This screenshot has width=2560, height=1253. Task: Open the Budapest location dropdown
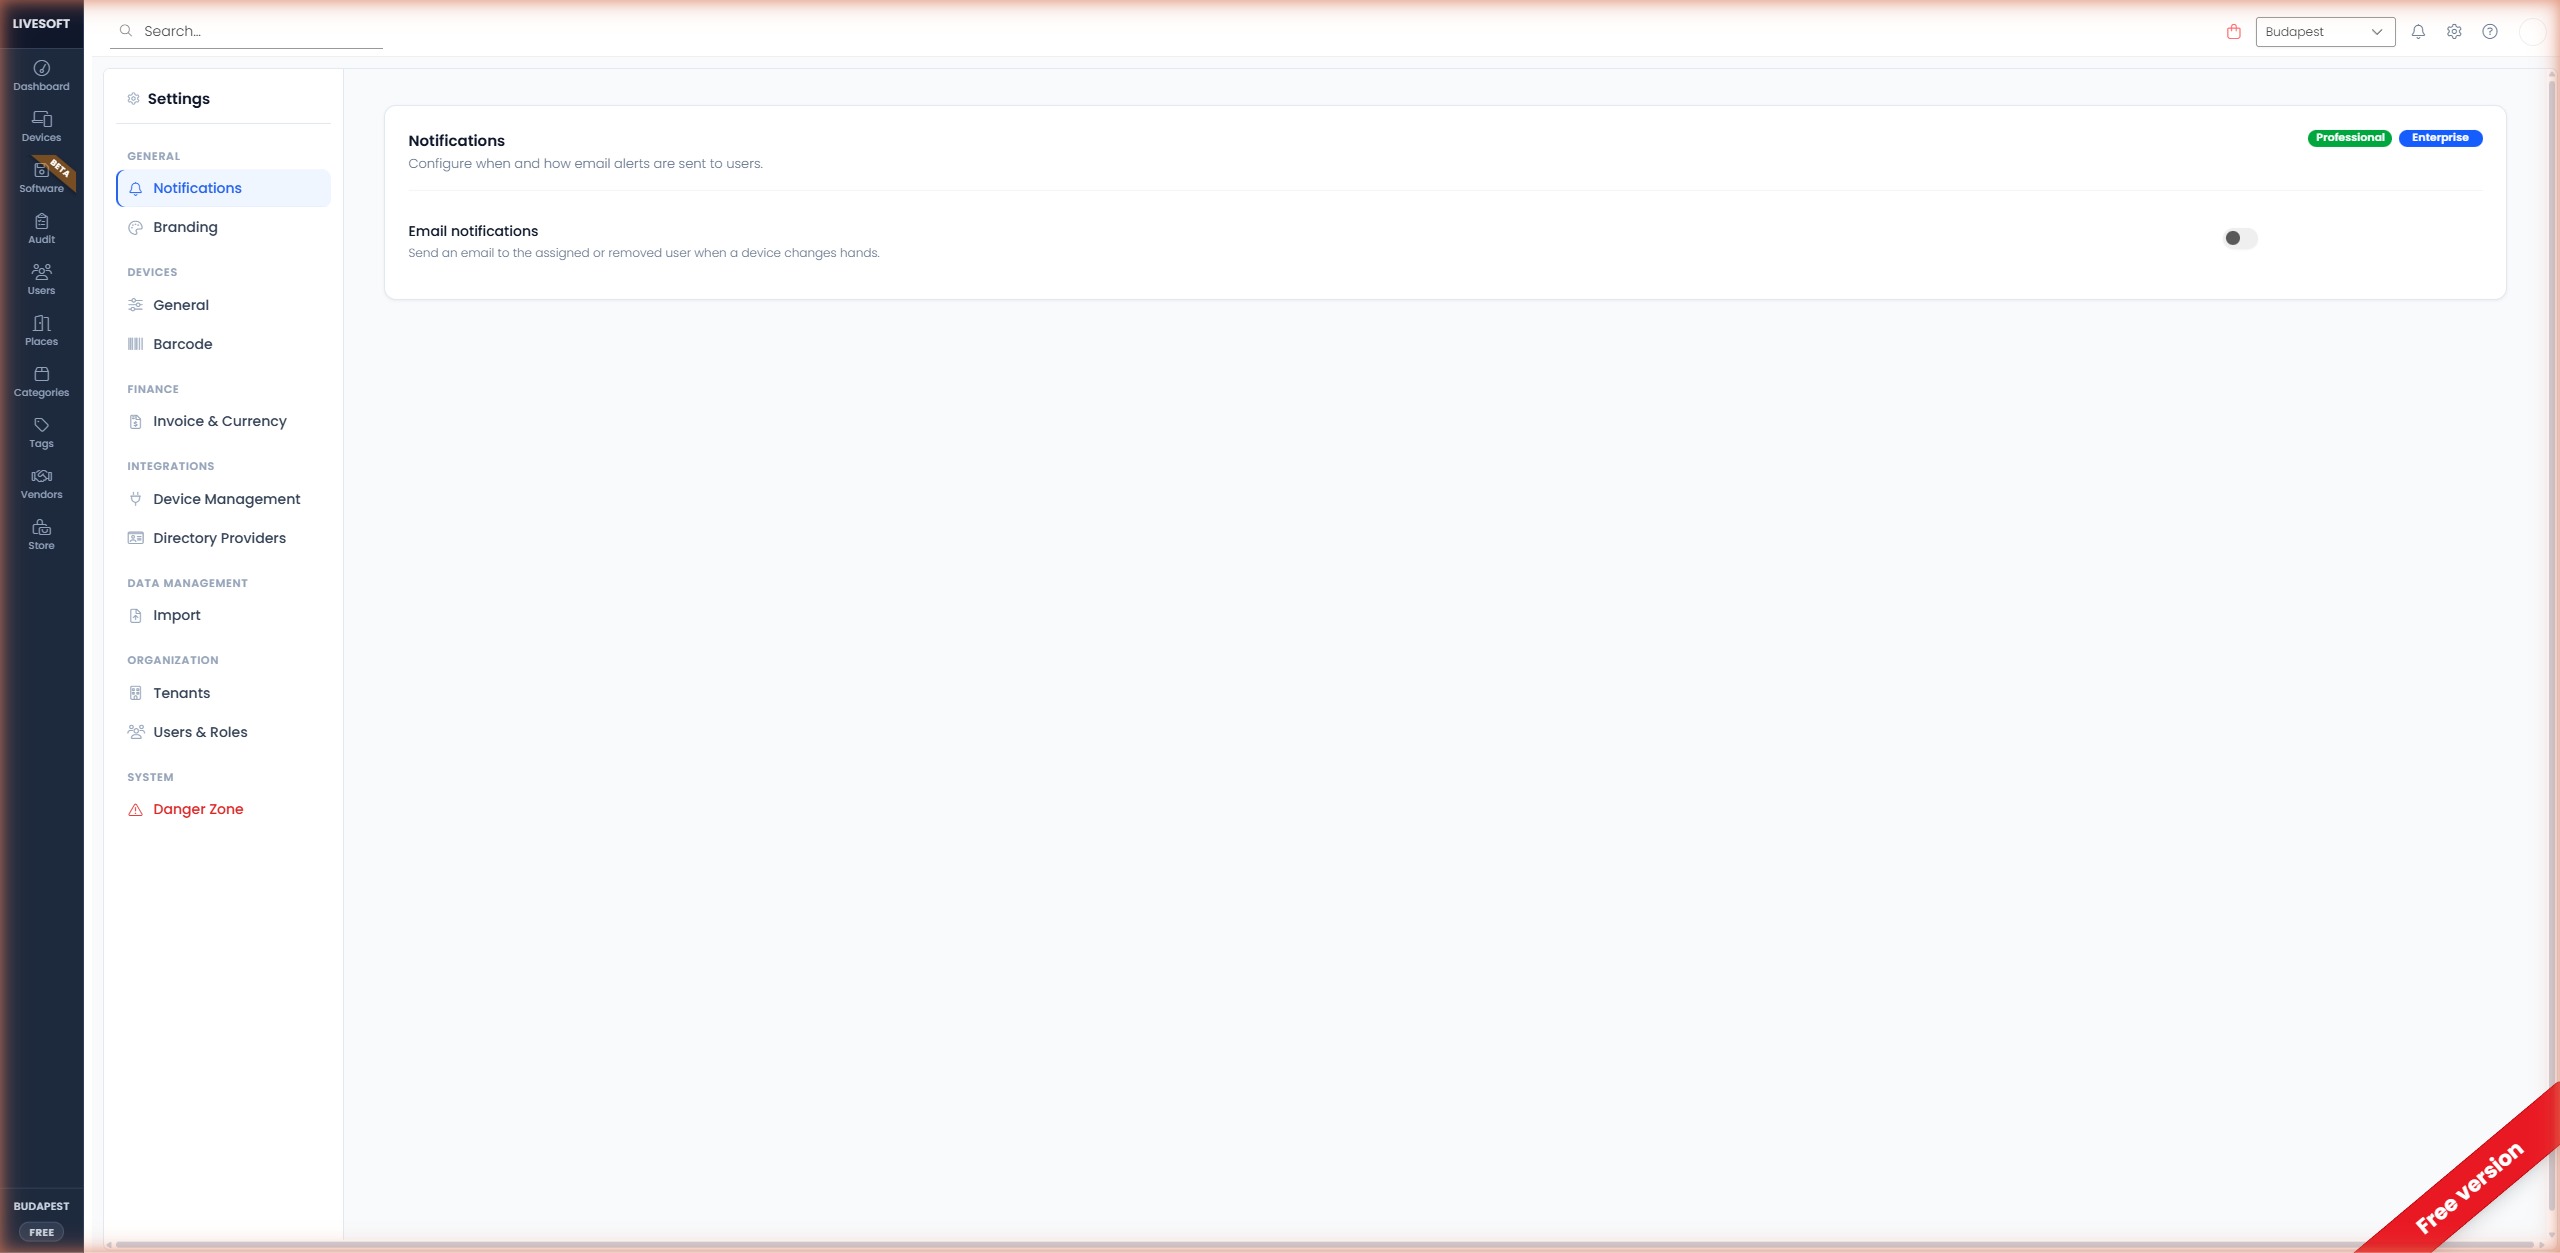click(2324, 31)
